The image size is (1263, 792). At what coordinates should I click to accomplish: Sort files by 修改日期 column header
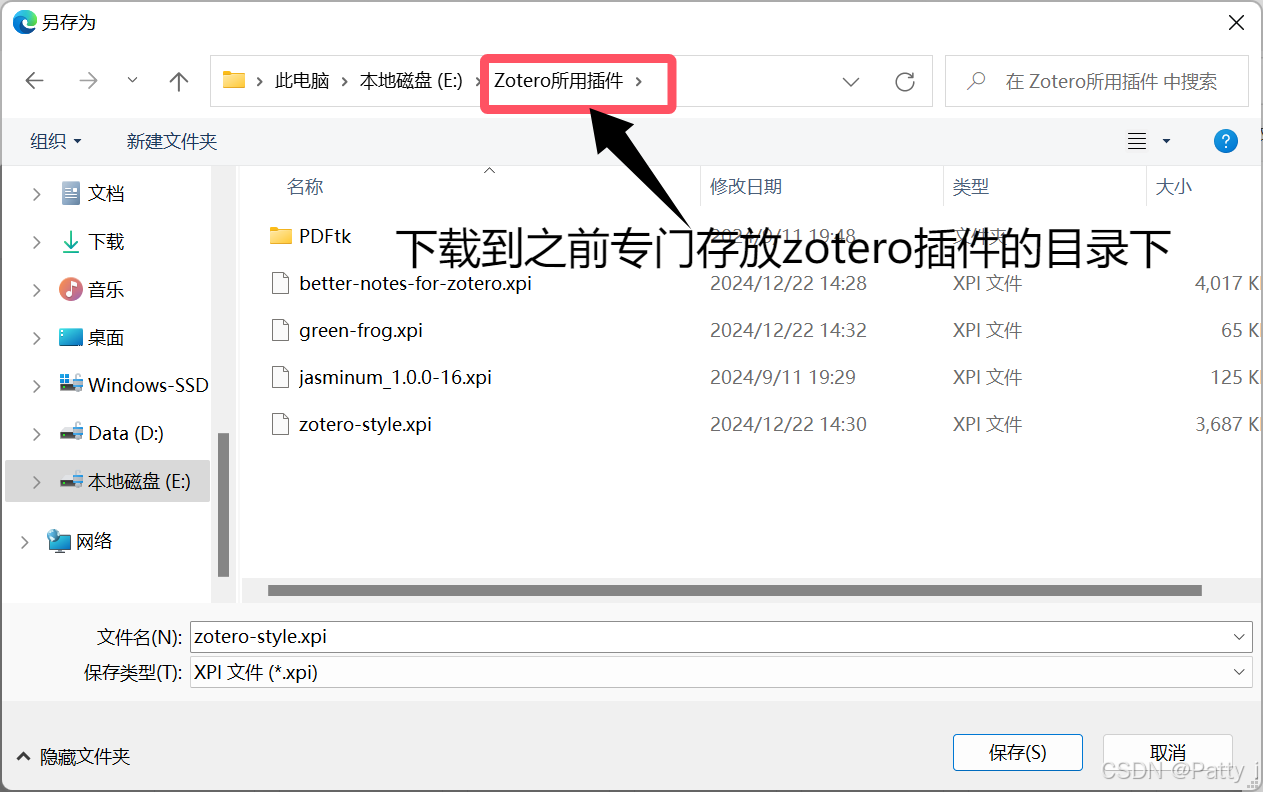[x=746, y=187]
